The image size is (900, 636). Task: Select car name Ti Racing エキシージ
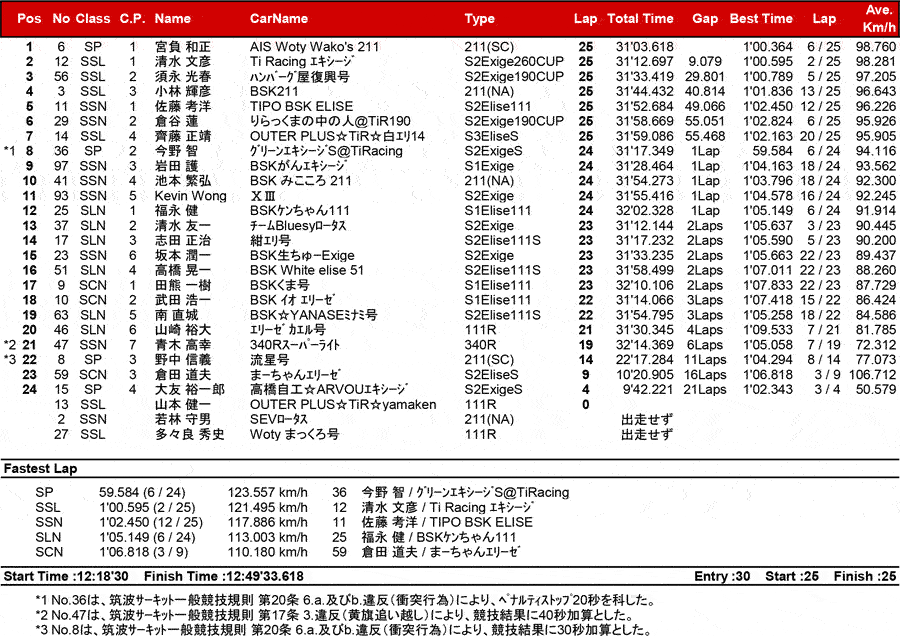pyautogui.click(x=302, y=61)
